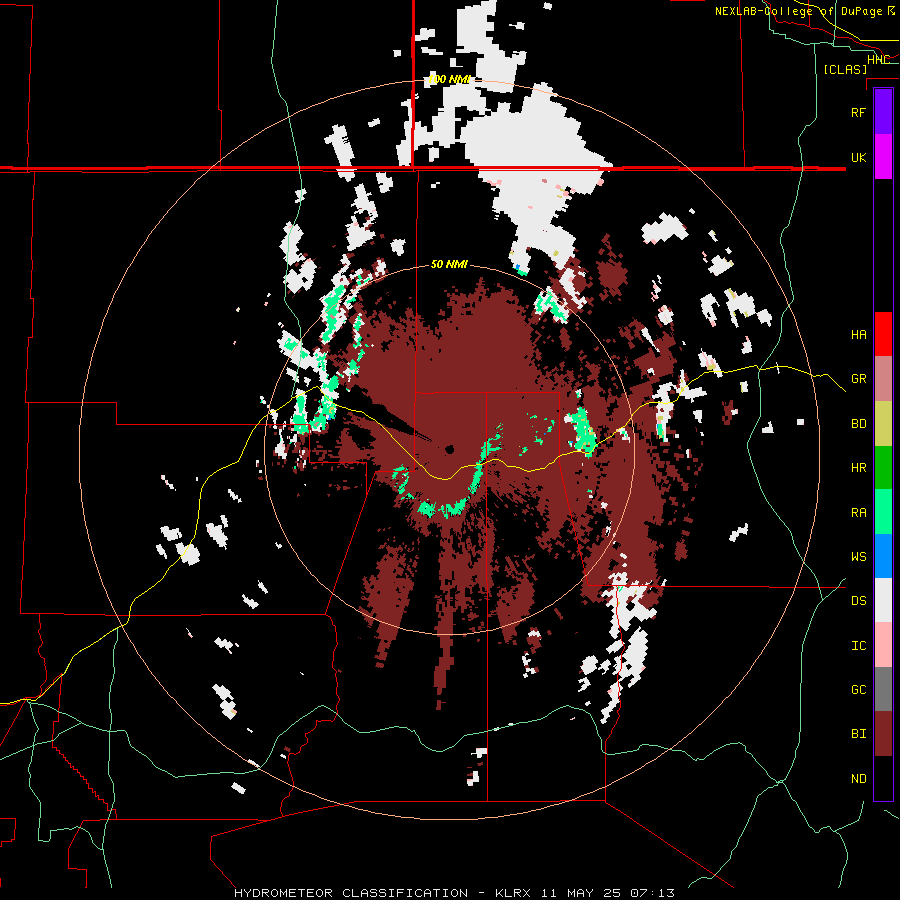Click the "HYDROMETEOR CLASSIFICATION - KLRX" title text

[x=382, y=893]
